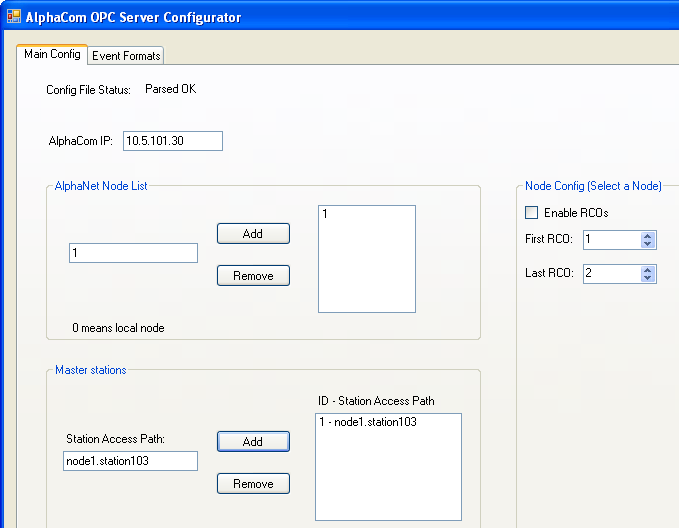Decrease First RCO with the down arrow

(648, 244)
